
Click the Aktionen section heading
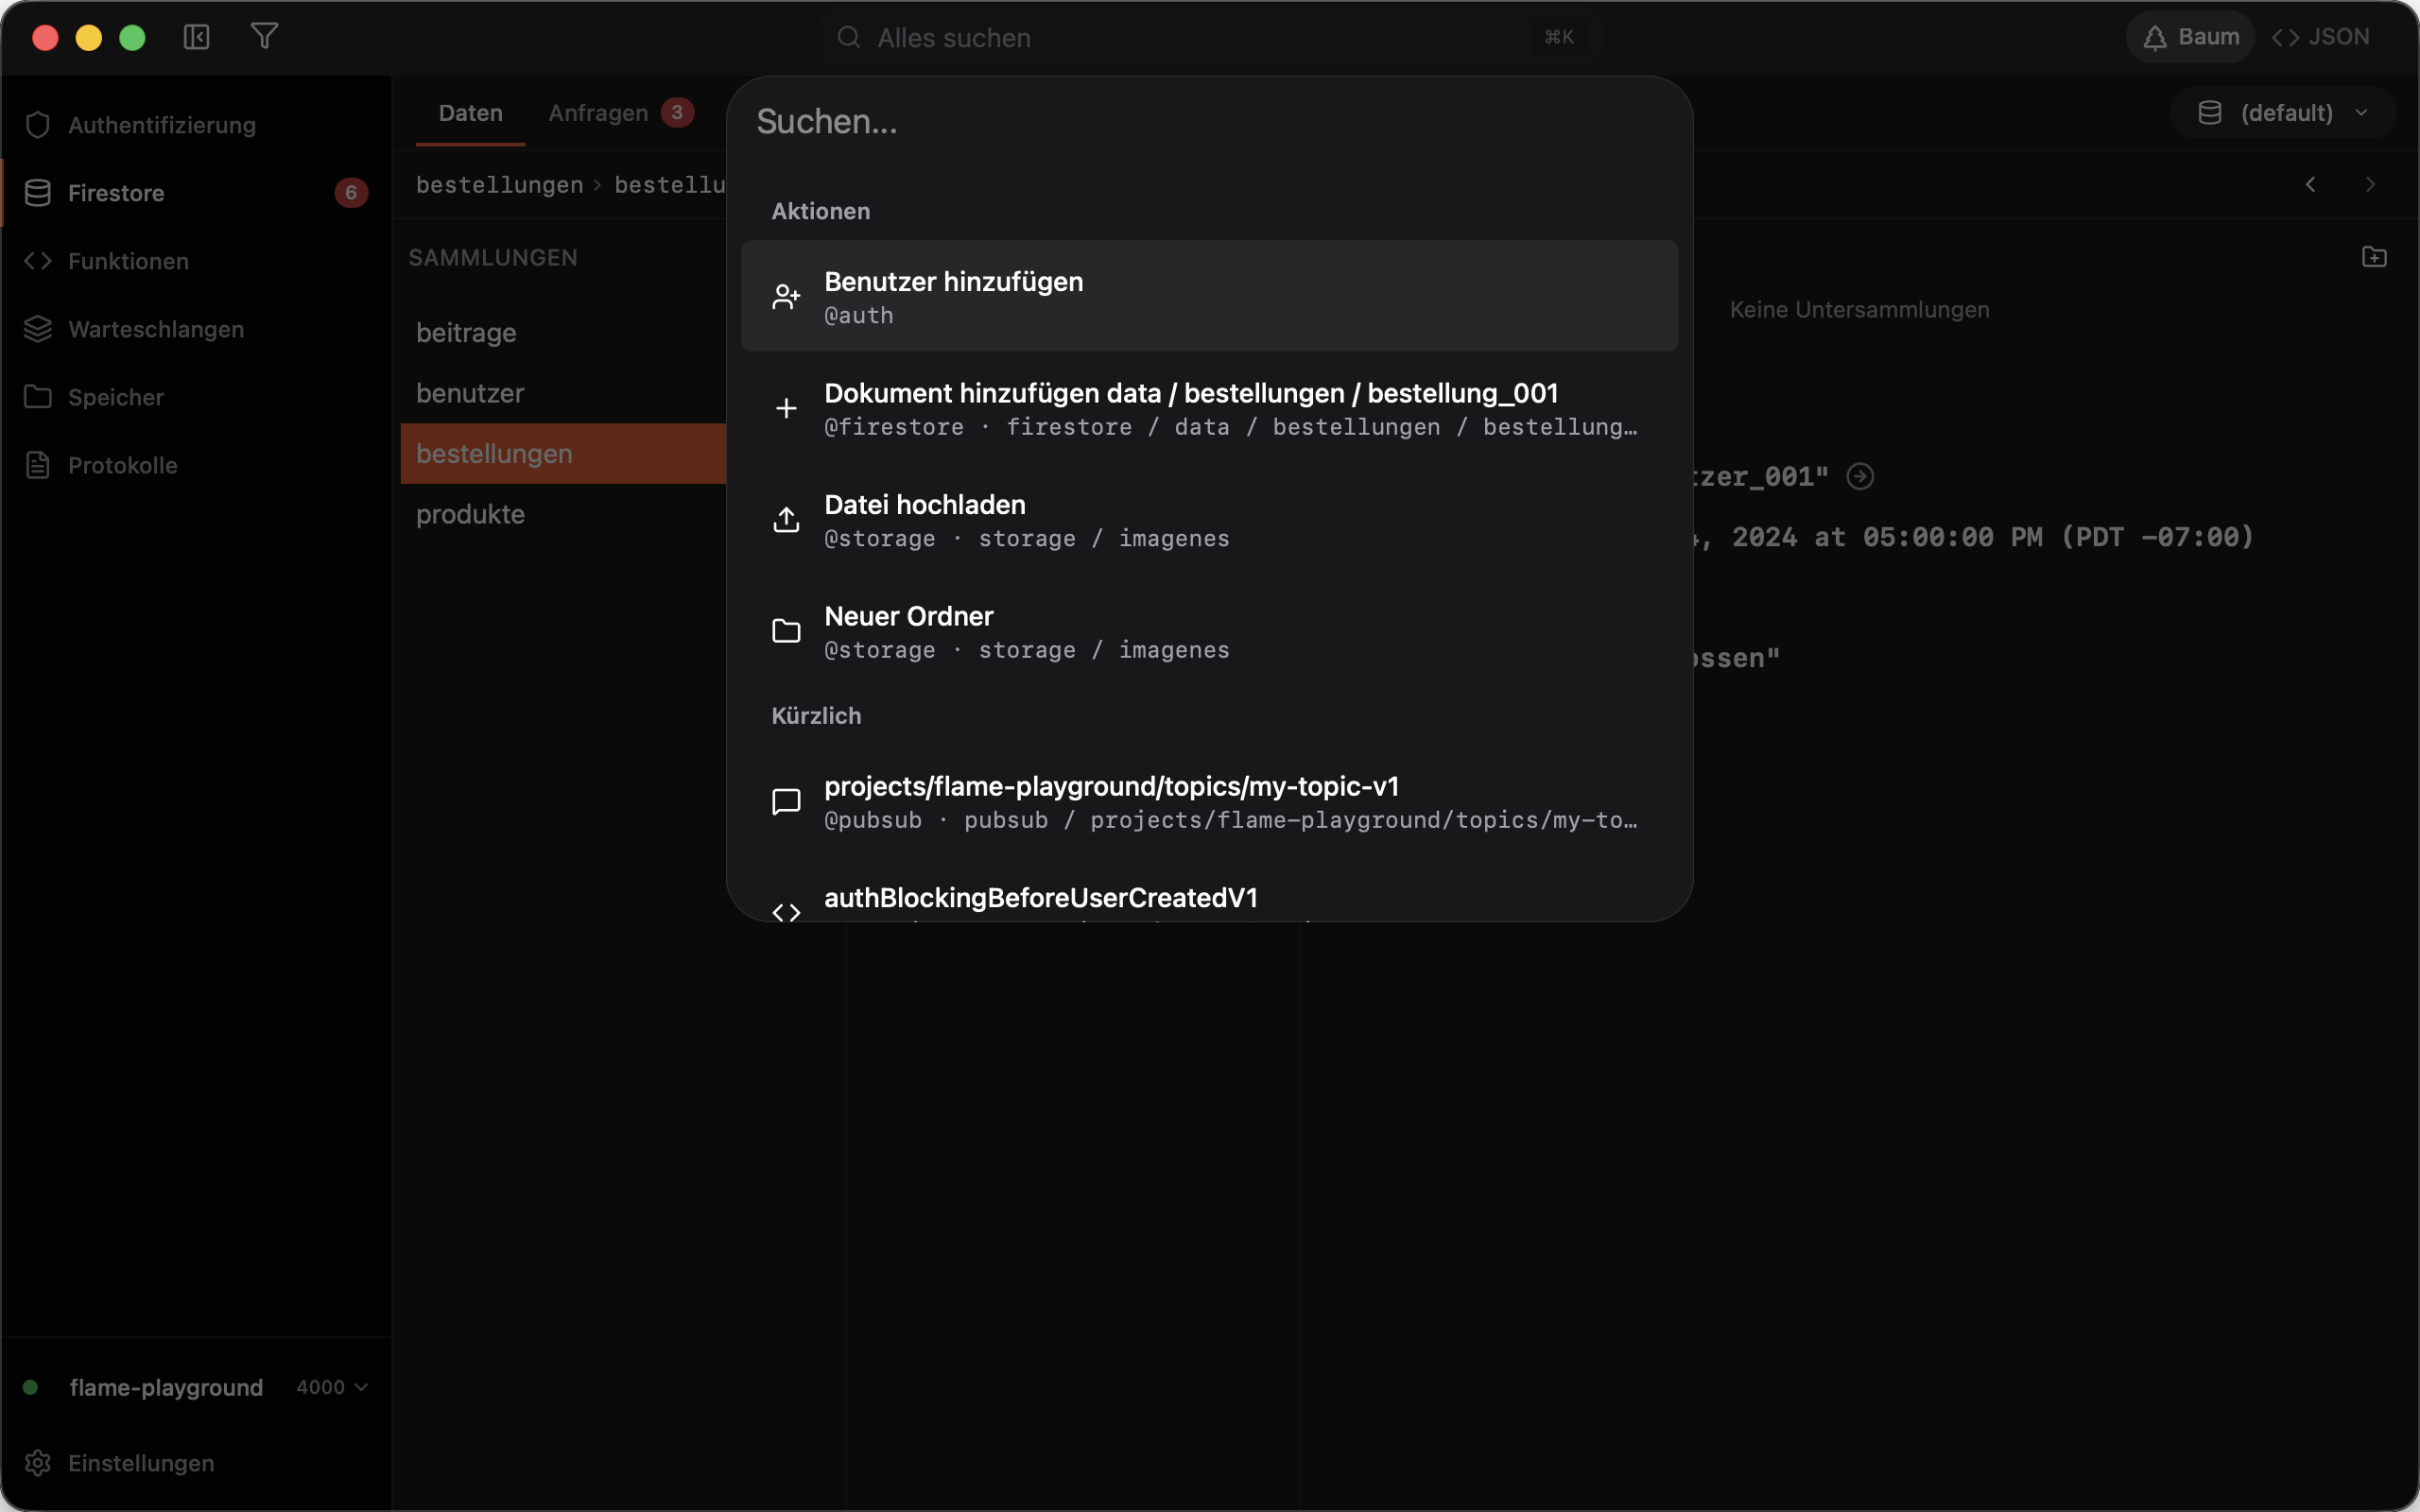(820, 211)
